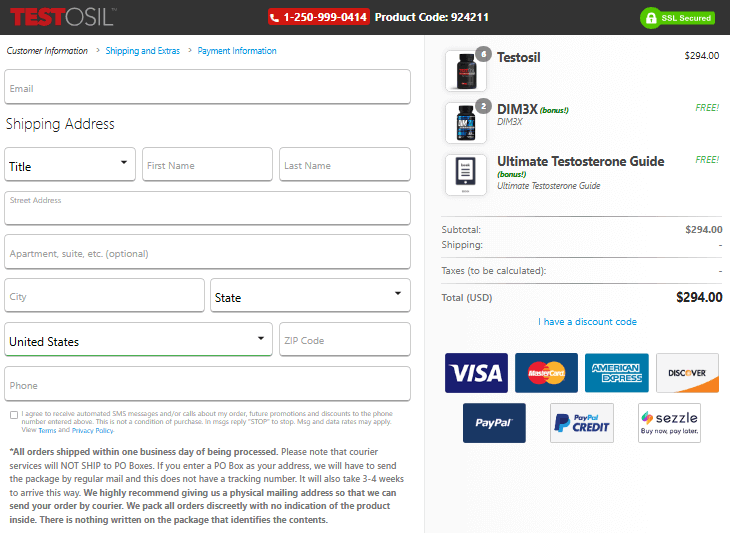This screenshot has height=533, width=730.
Task: Open the Terms link
Action: point(47,431)
